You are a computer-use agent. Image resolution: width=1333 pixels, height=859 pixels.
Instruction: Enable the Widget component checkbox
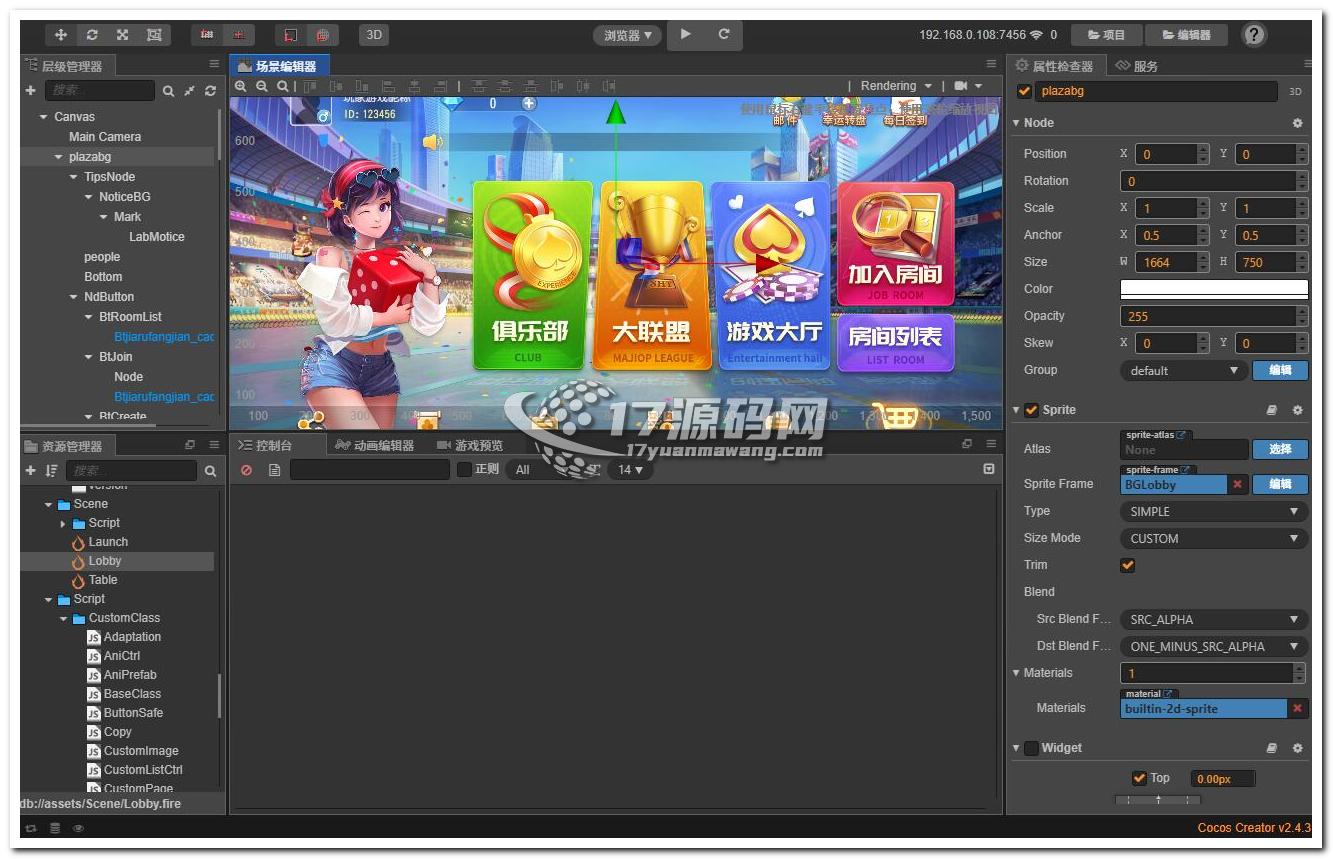1031,748
